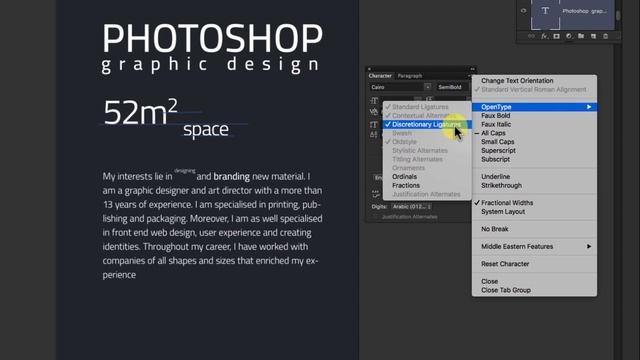This screenshot has width=640, height=360.
Task: Click the 'graphic design' subtitle text
Action: click(x=211, y=64)
